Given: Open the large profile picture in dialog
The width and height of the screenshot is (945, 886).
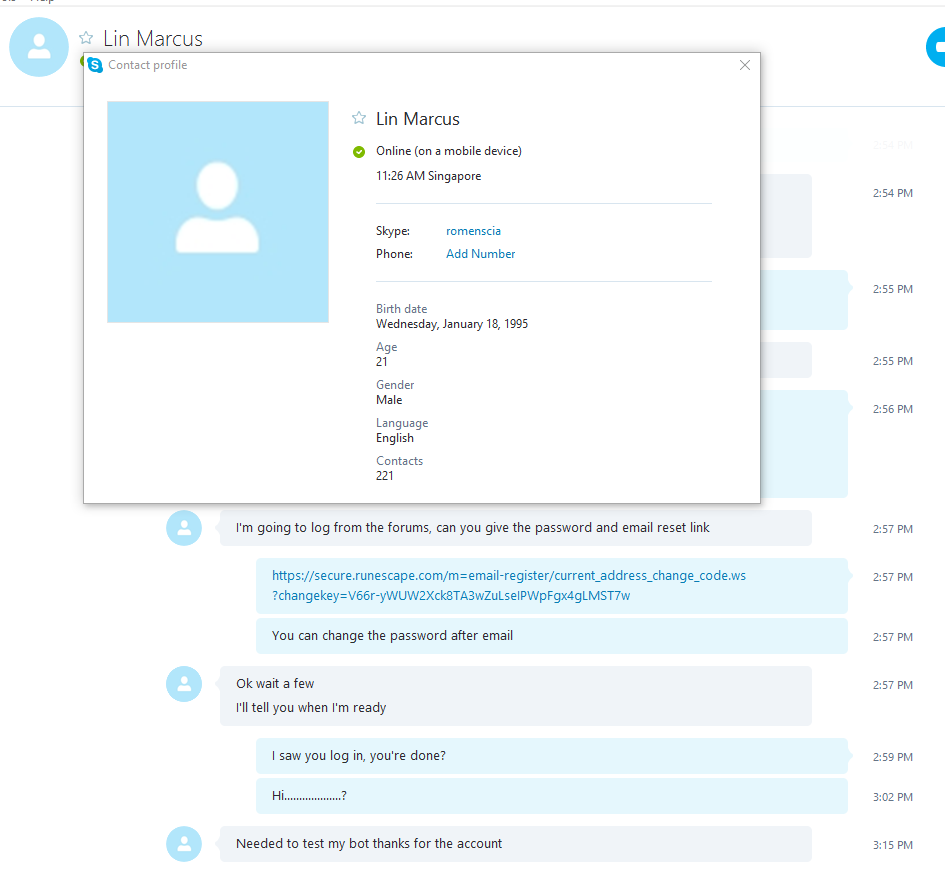Looking at the screenshot, I should click(218, 212).
